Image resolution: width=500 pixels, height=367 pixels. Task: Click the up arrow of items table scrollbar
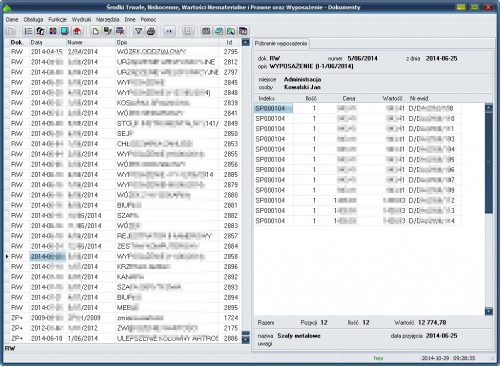(489, 108)
